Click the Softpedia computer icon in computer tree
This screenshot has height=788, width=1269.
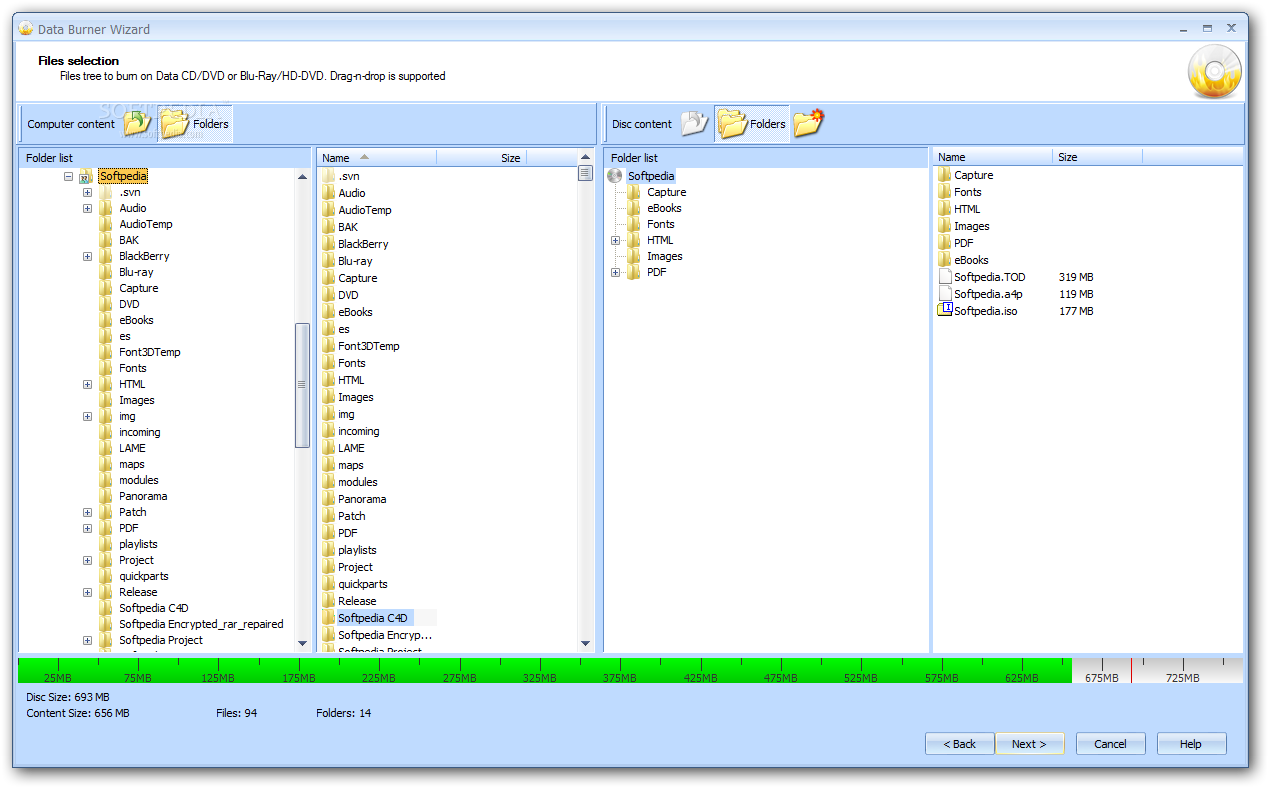(86, 176)
